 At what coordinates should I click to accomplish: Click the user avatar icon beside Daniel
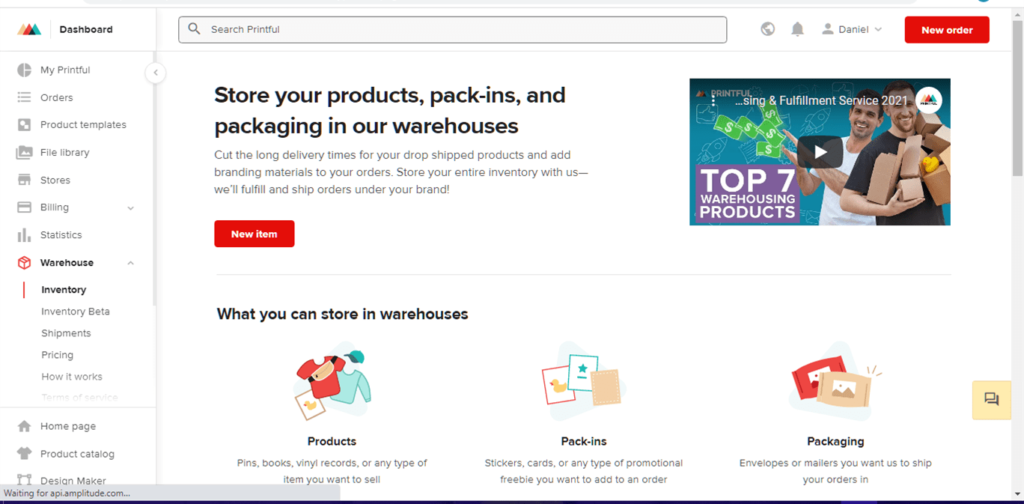[x=828, y=29]
